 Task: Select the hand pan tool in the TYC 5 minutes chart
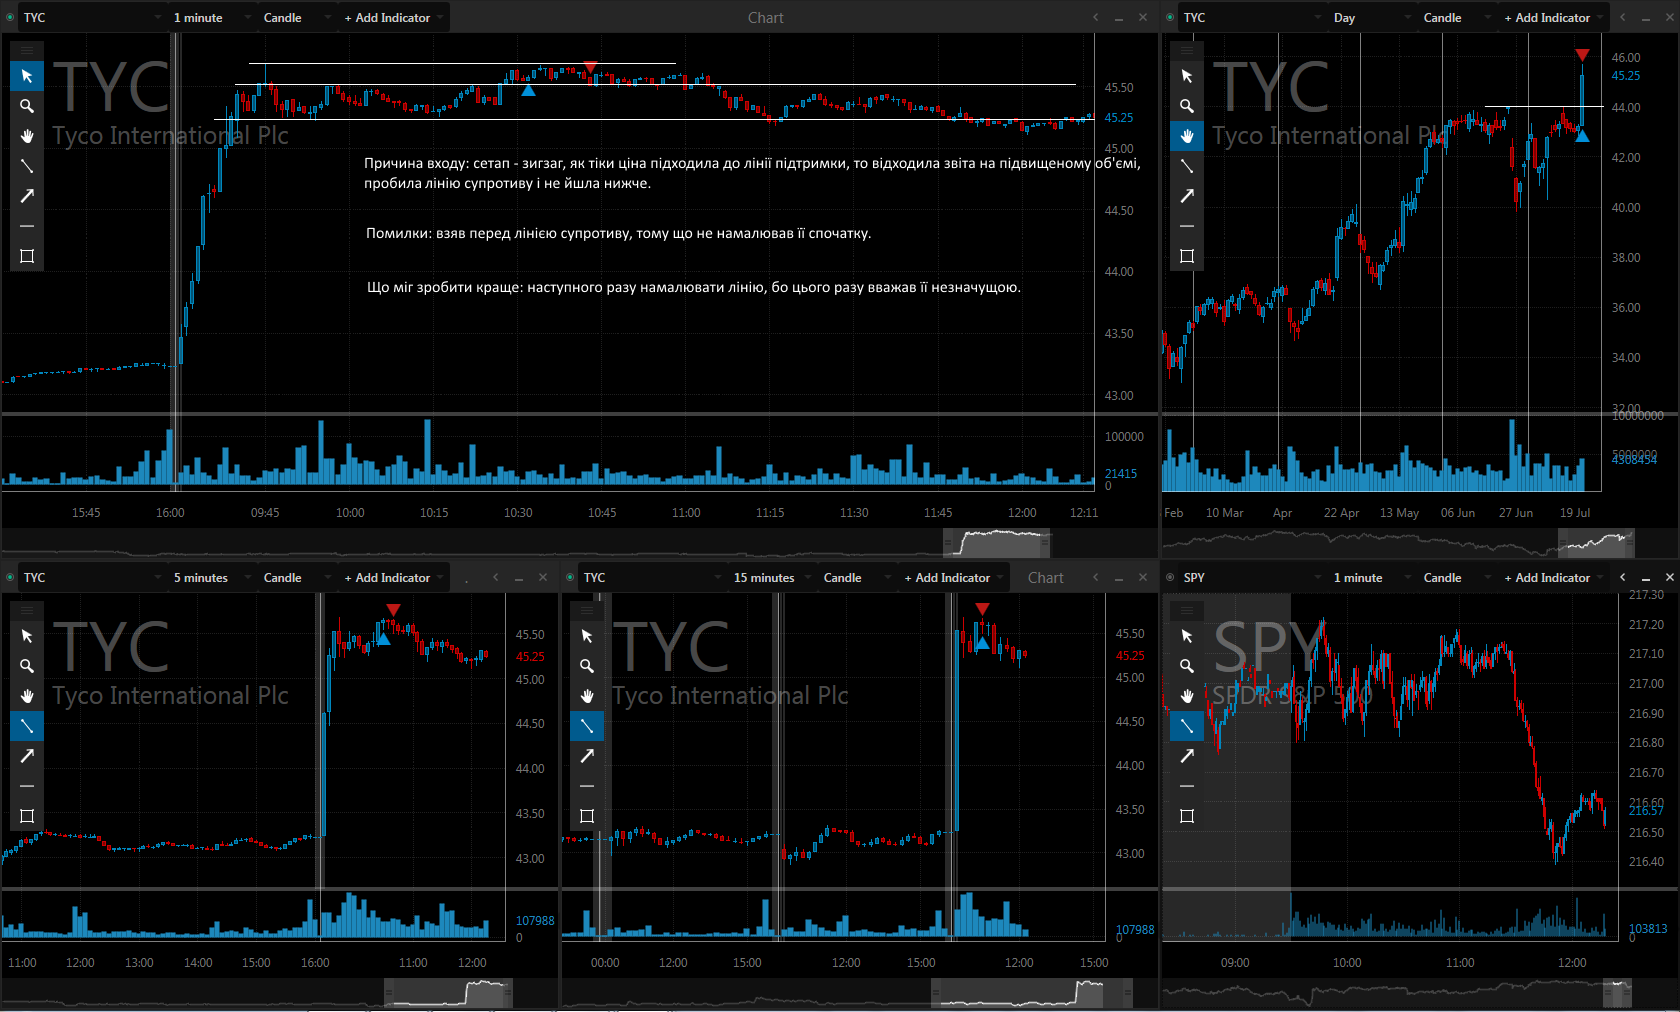(27, 696)
